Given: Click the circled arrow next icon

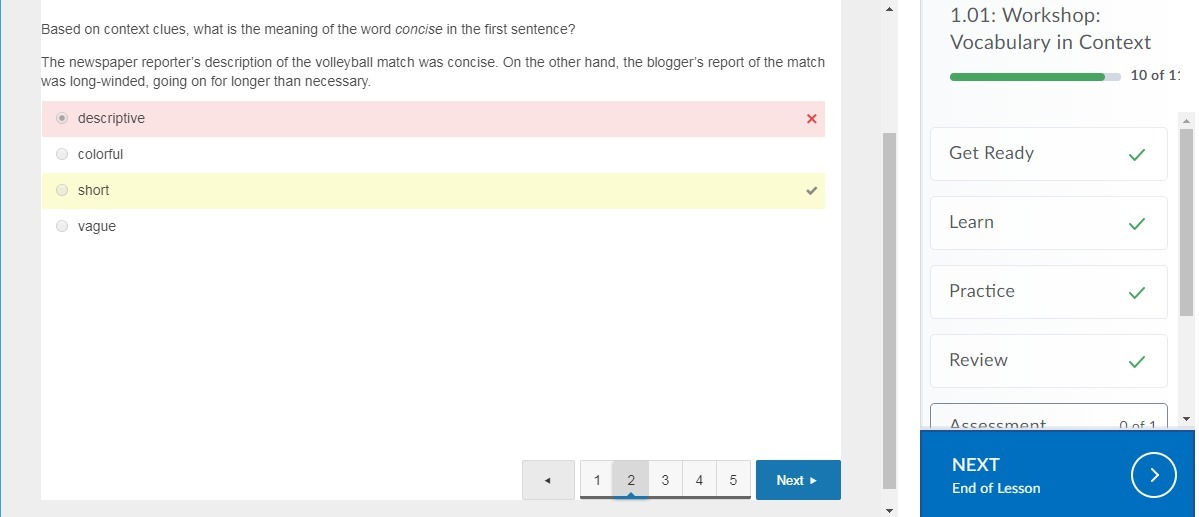Looking at the screenshot, I should 1153,475.
